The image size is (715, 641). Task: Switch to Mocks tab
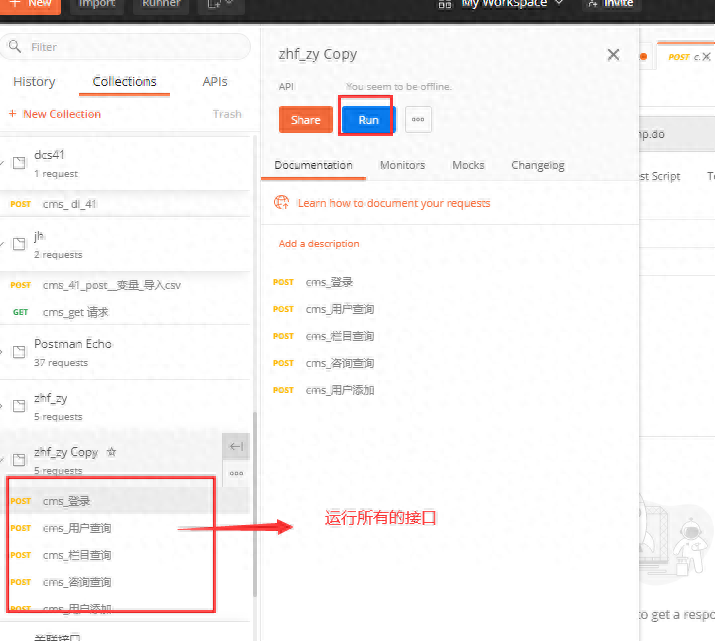[468, 165]
